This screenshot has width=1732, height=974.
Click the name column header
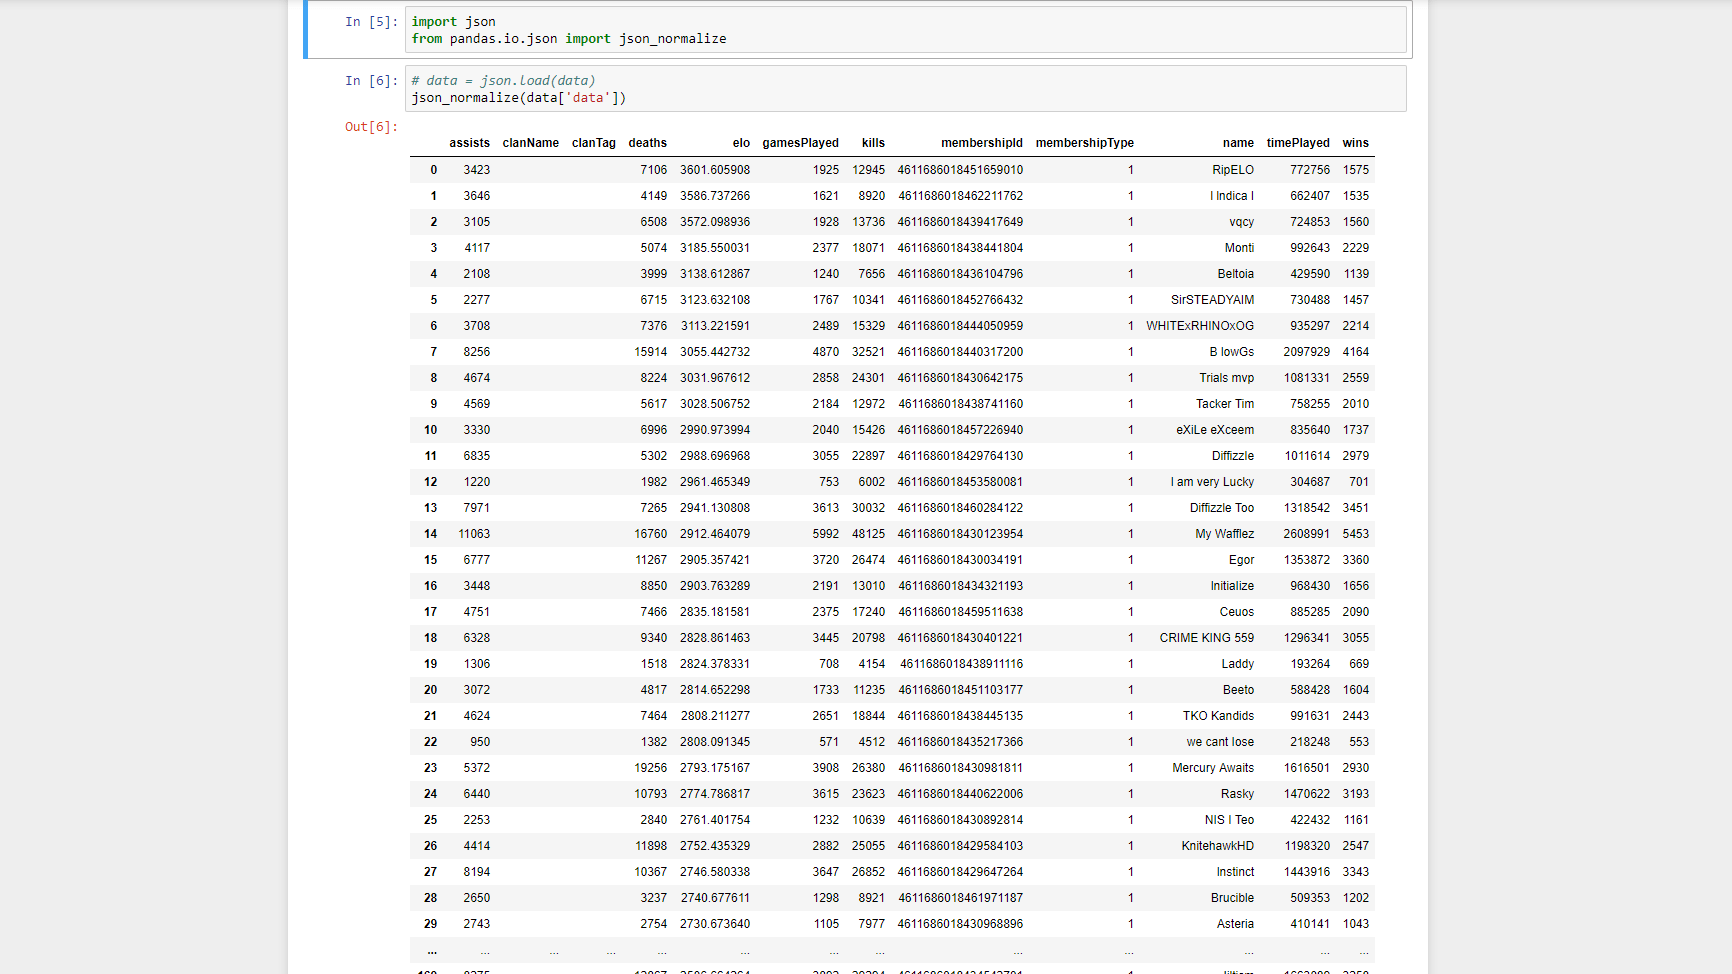point(1238,143)
